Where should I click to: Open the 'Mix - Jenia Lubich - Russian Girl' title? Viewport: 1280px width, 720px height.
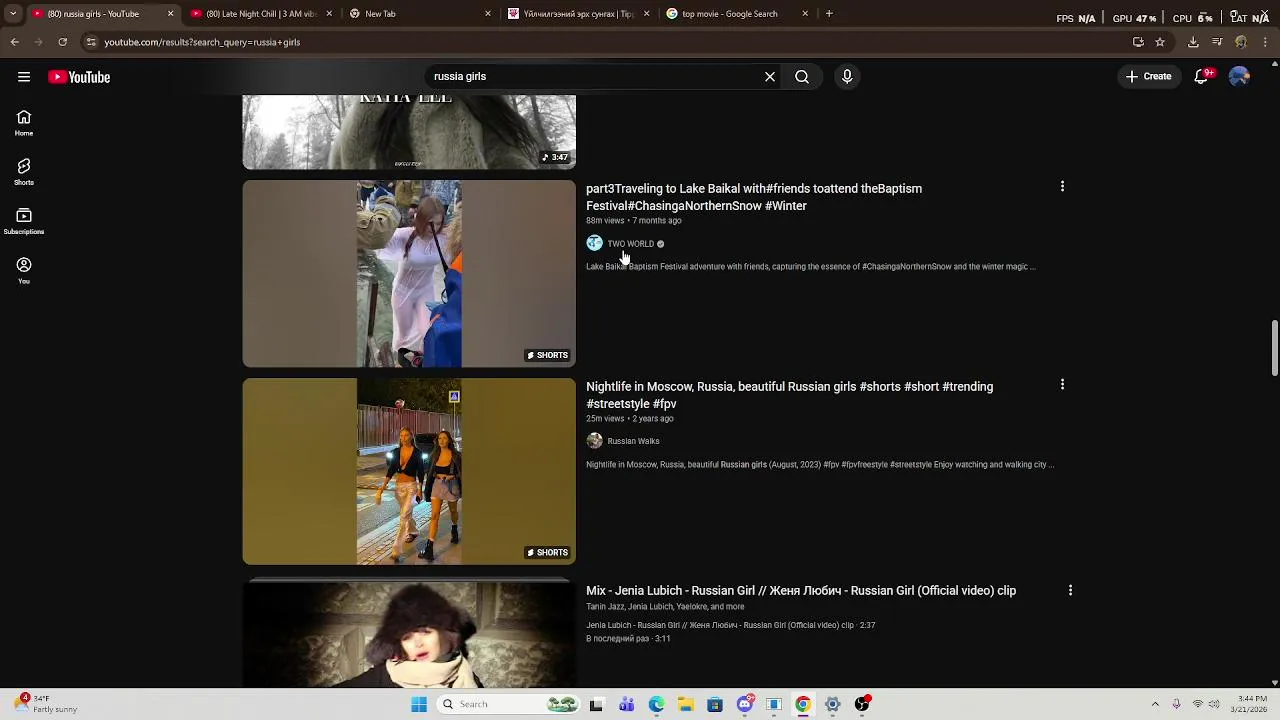pyautogui.click(x=801, y=591)
